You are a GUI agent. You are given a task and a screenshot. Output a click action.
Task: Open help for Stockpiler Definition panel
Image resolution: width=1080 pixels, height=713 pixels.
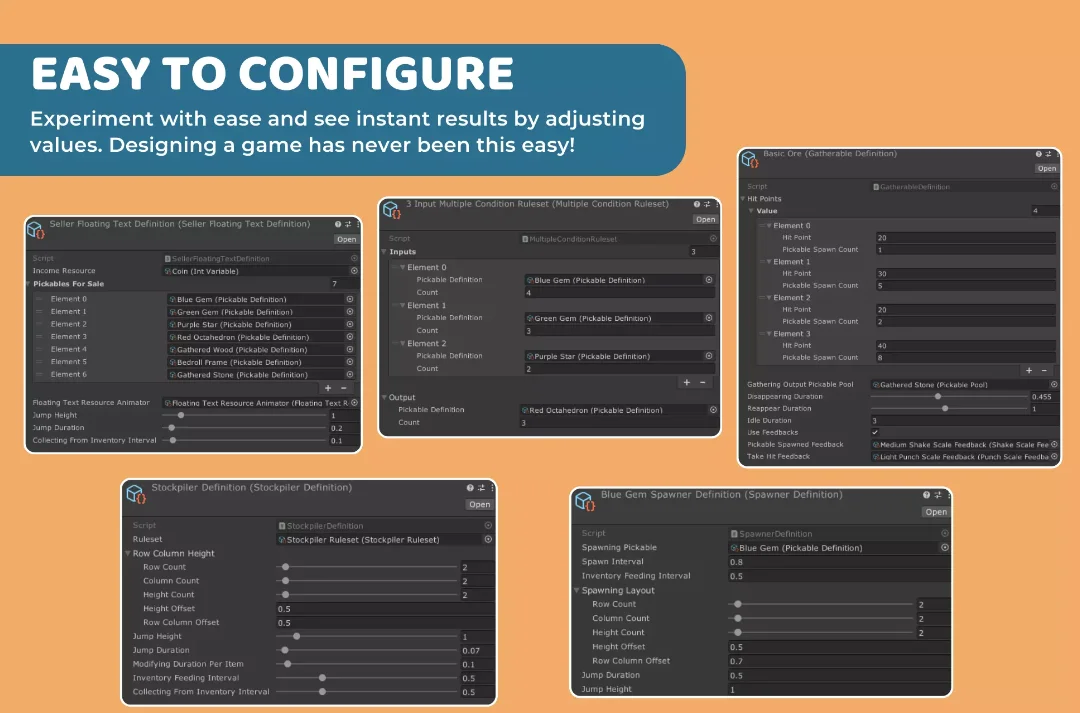tap(470, 488)
